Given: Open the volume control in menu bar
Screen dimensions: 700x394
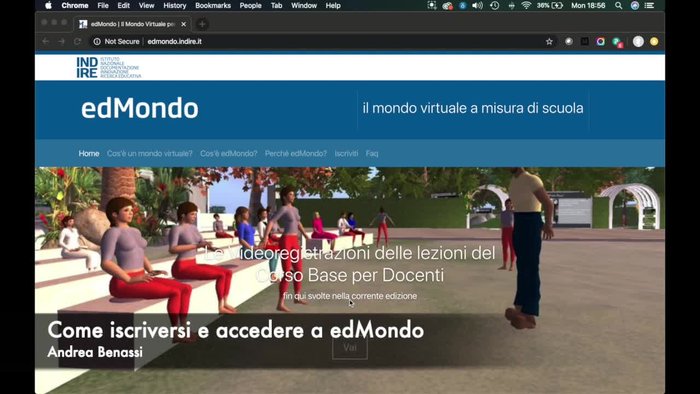Looking at the screenshot, I should tap(477, 5).
